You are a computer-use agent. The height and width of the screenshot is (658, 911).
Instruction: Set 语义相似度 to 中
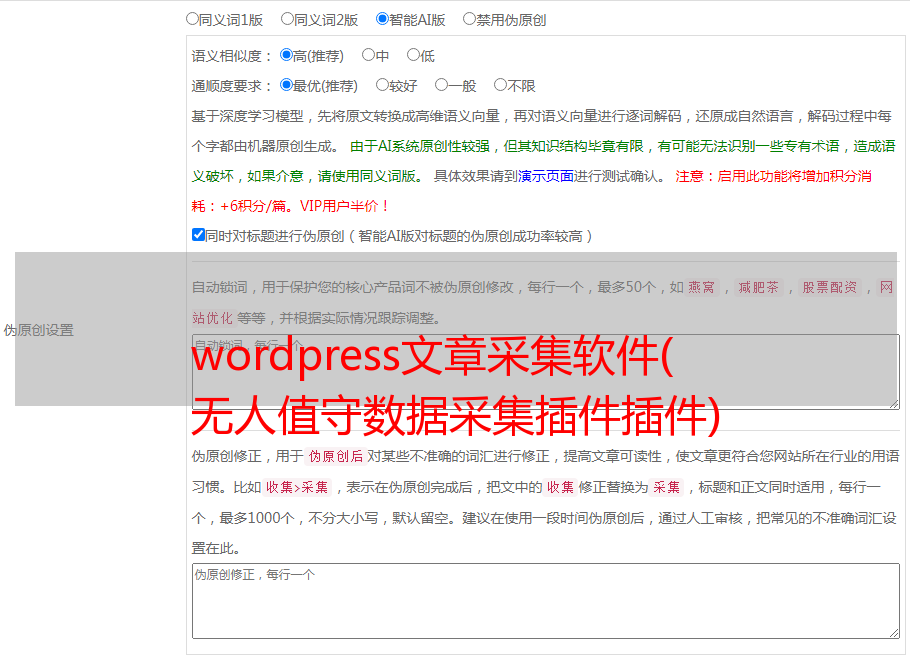click(368, 55)
